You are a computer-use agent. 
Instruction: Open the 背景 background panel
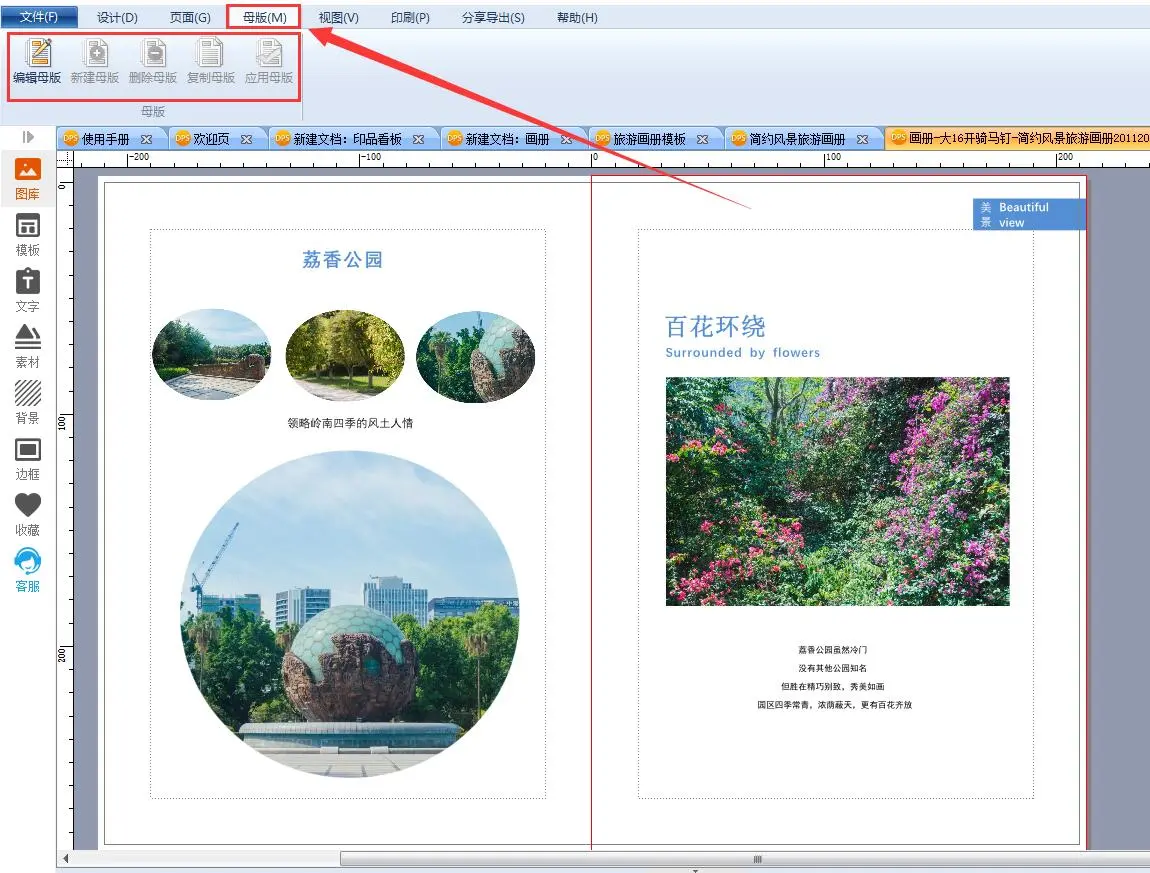(x=28, y=402)
